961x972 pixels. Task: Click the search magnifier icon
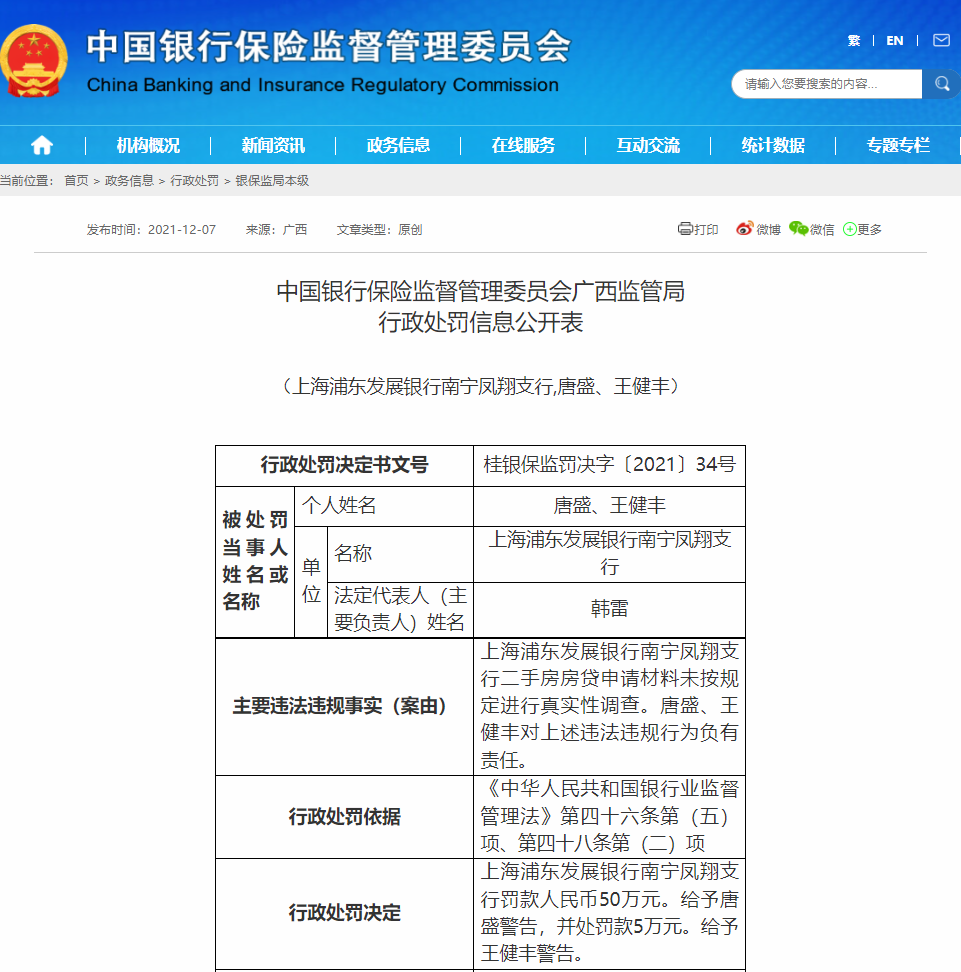942,84
